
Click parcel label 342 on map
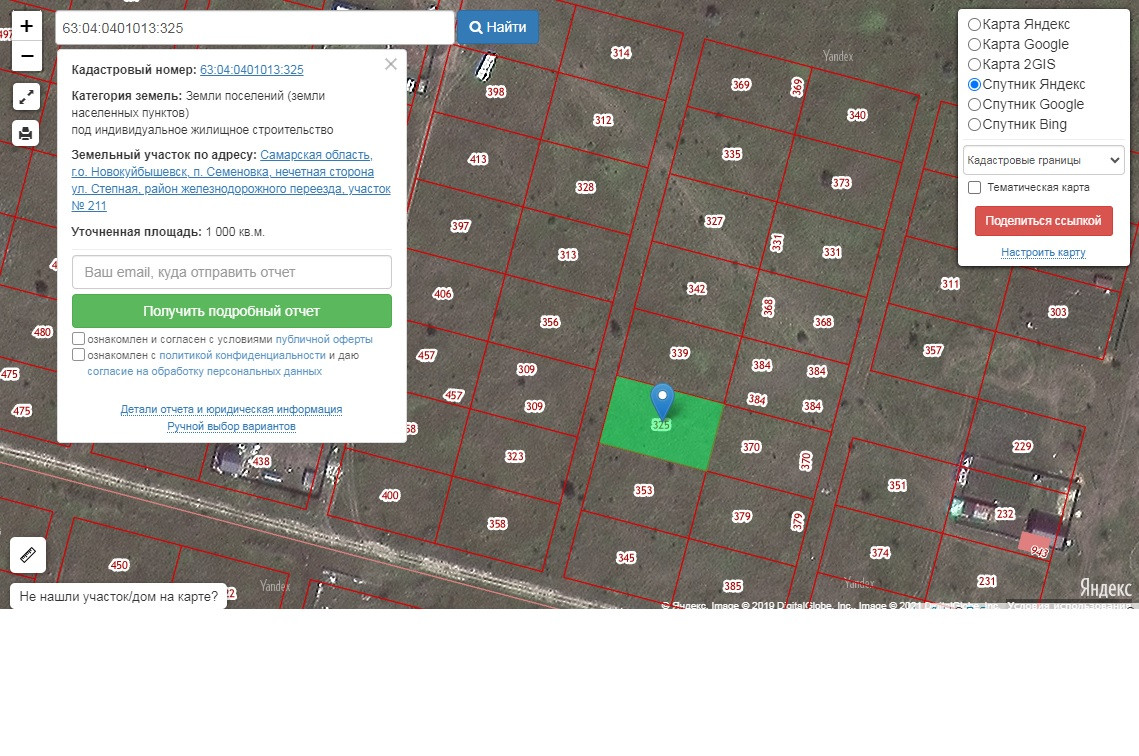(697, 288)
